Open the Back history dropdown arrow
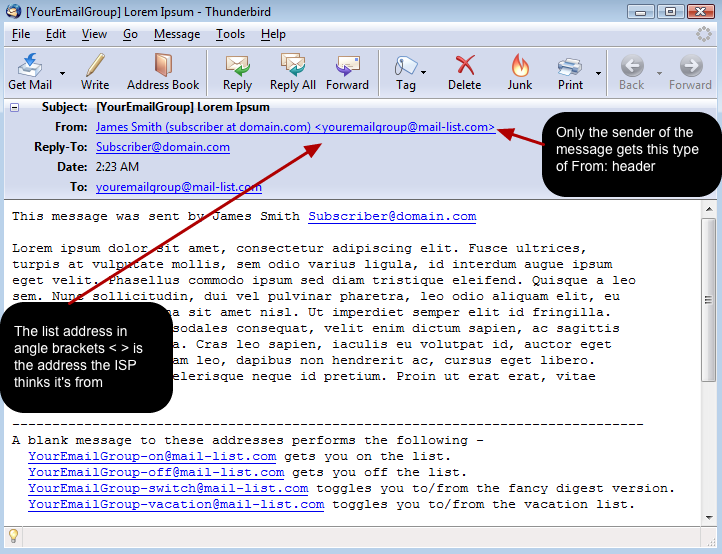Screen dimensions: 722x554 [659, 73]
